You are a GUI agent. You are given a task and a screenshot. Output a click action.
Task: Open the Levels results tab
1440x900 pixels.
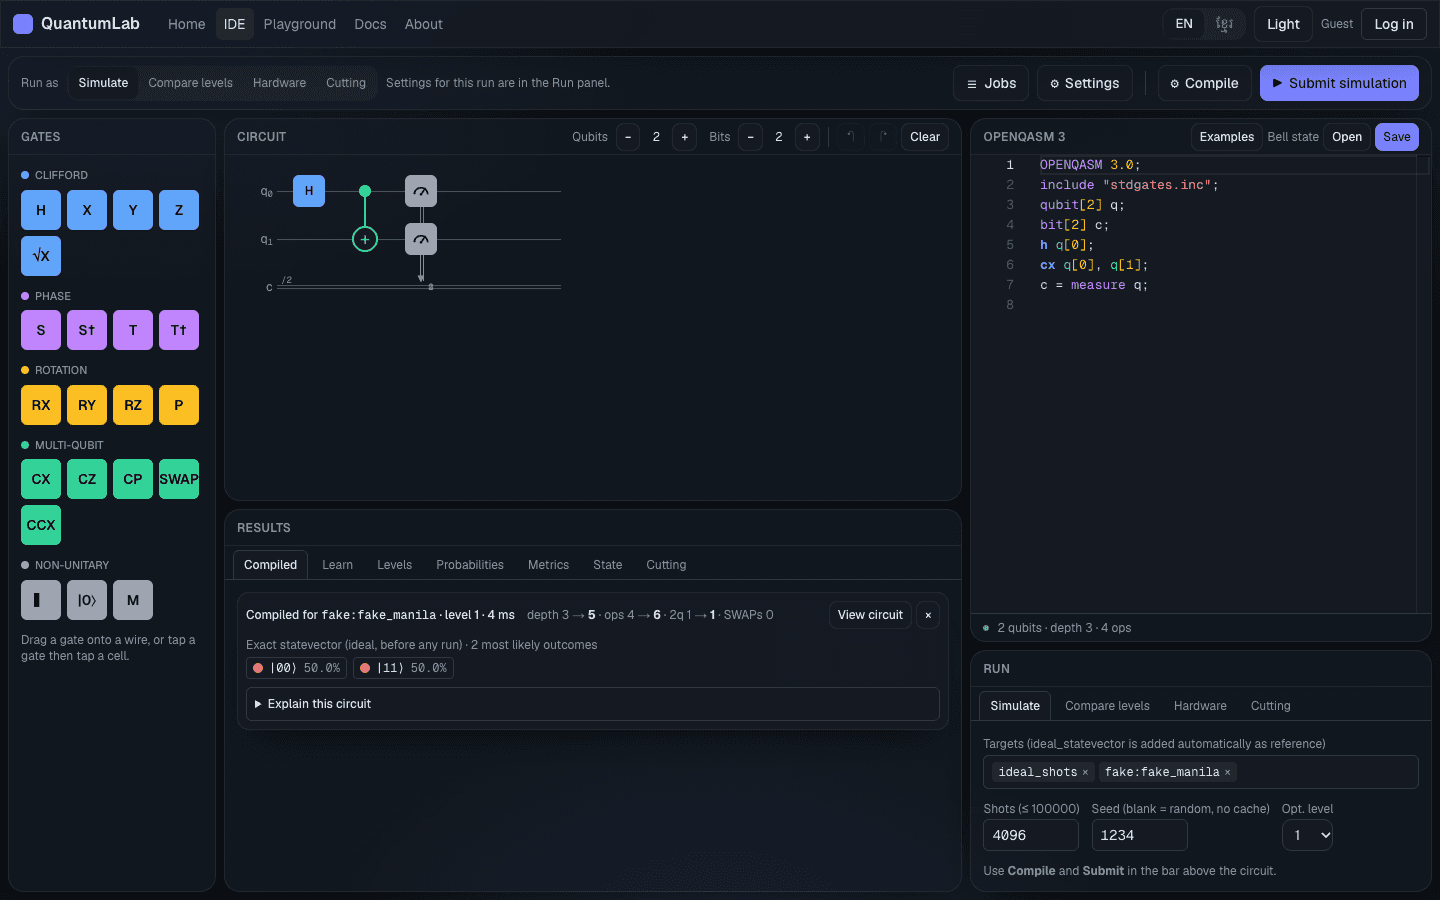(x=394, y=565)
